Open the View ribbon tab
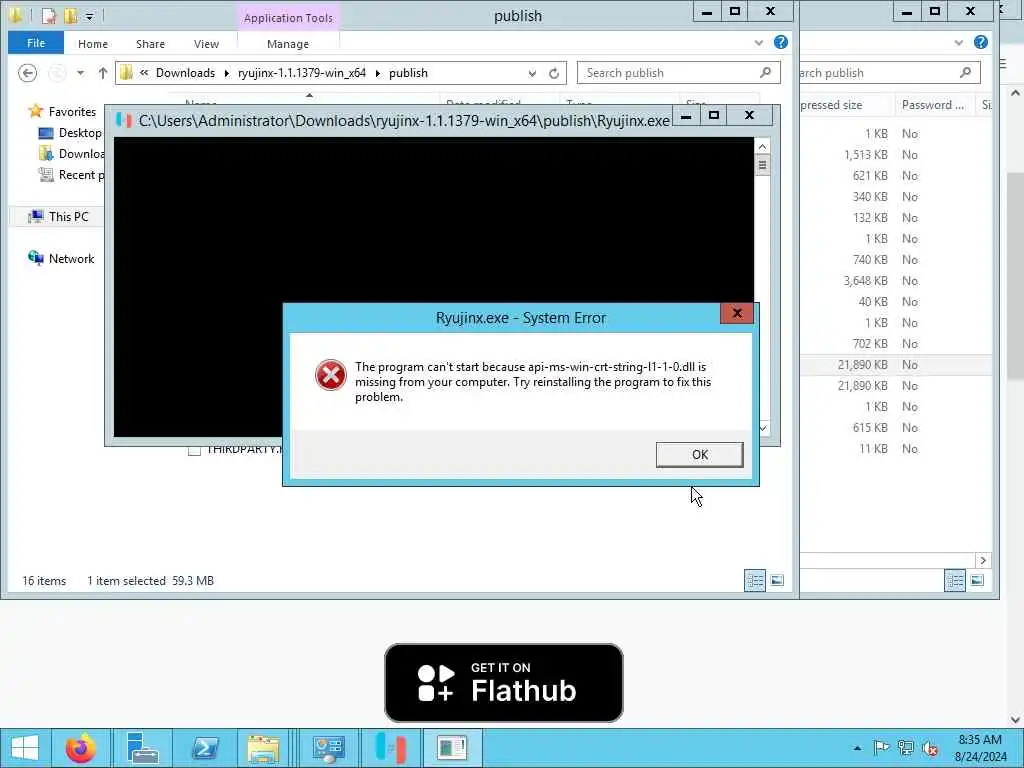Image resolution: width=1024 pixels, height=768 pixels. coord(206,44)
